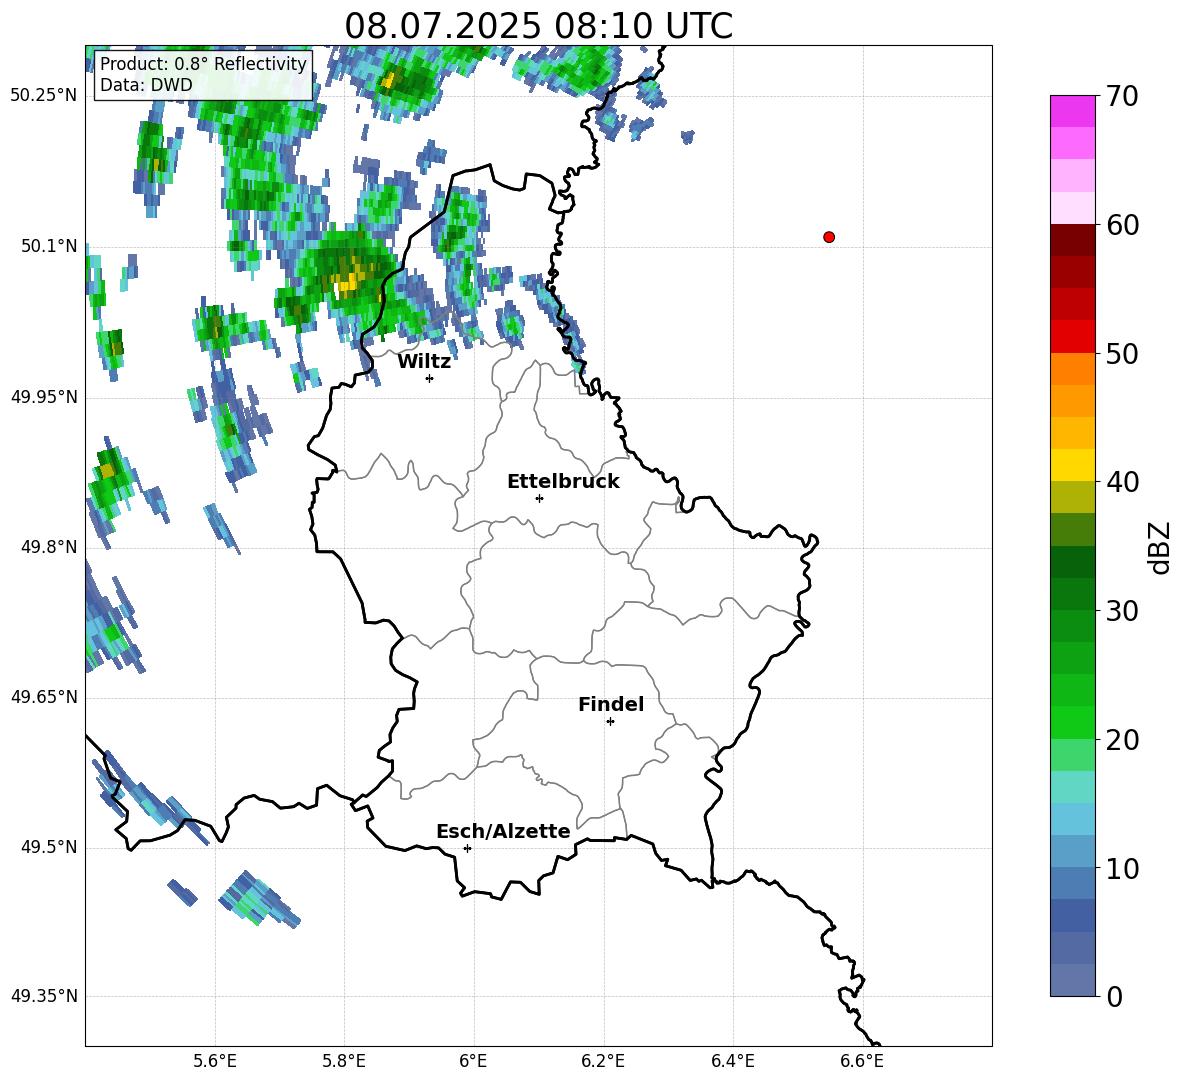Click the 5.6°E longitude label
The height and width of the screenshot is (1081, 1184).
214,1061
